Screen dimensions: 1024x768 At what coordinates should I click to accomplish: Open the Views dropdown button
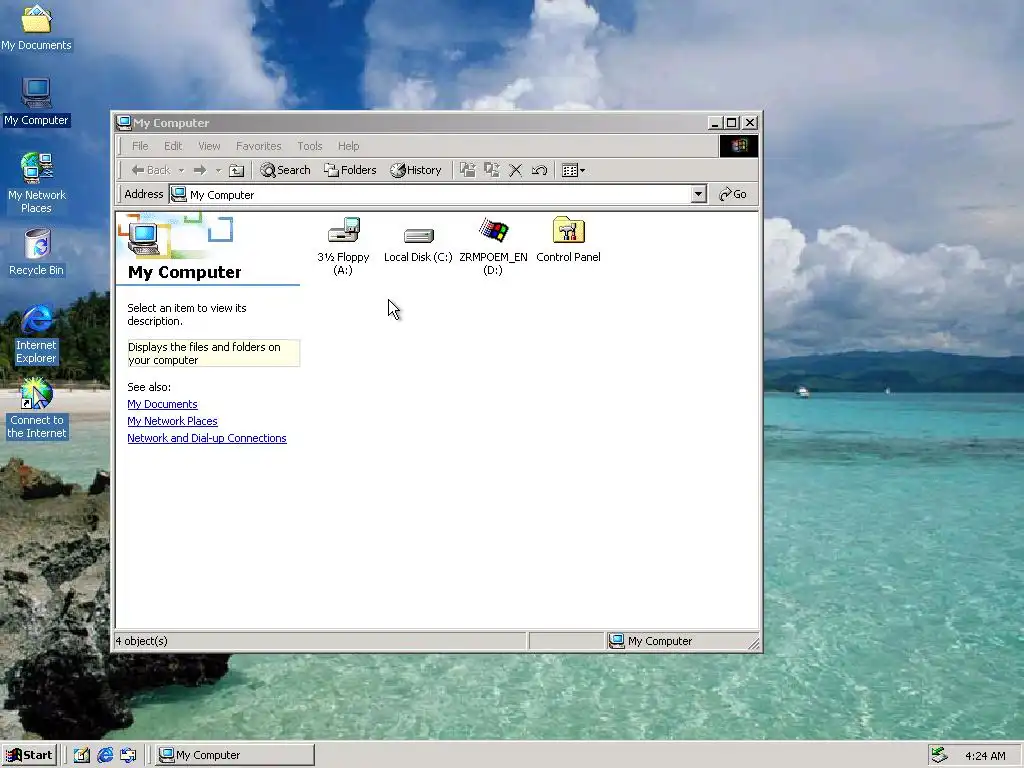[573, 170]
